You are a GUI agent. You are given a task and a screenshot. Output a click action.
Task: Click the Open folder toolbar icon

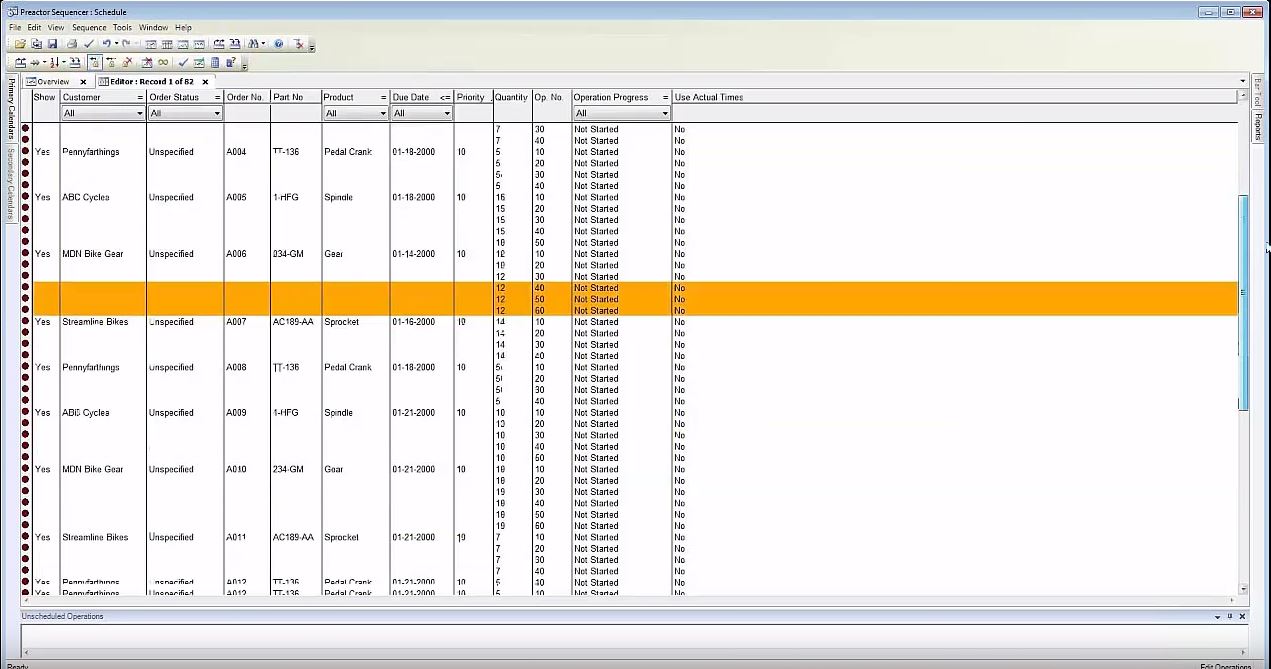pos(20,44)
